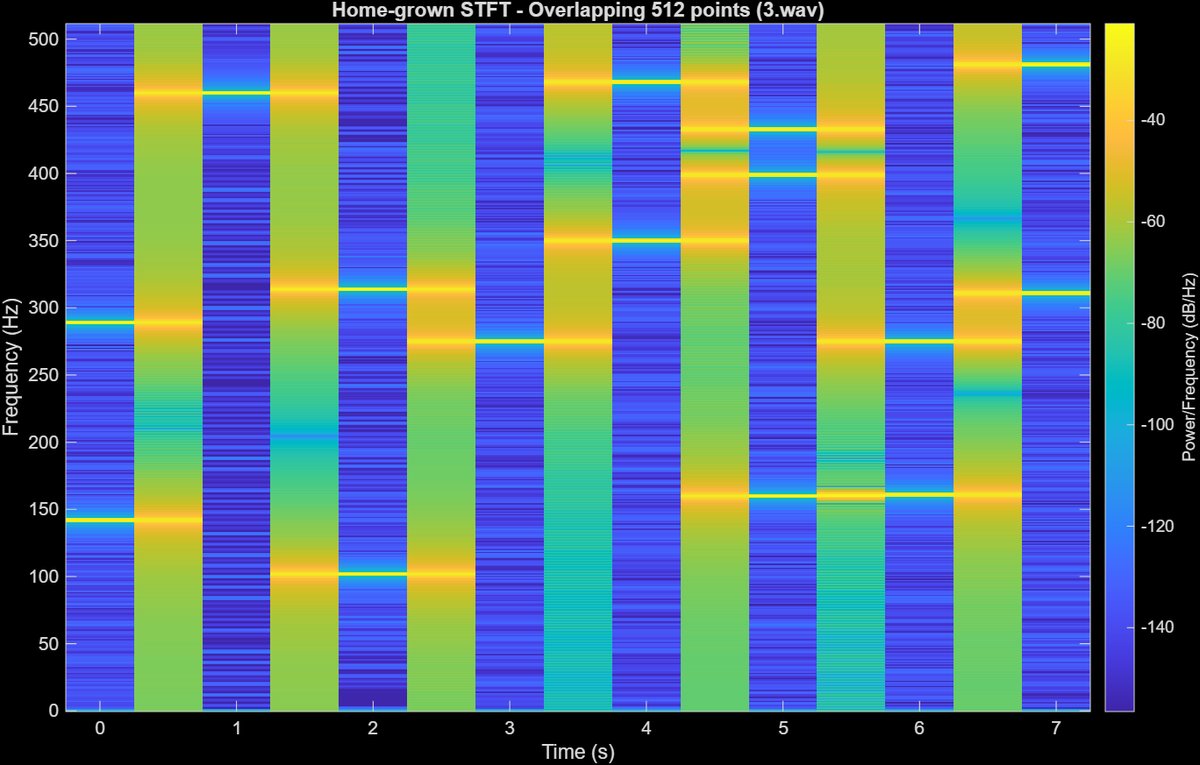
Task: Click the '4' time axis tick label
Action: pyautogui.click(x=646, y=728)
